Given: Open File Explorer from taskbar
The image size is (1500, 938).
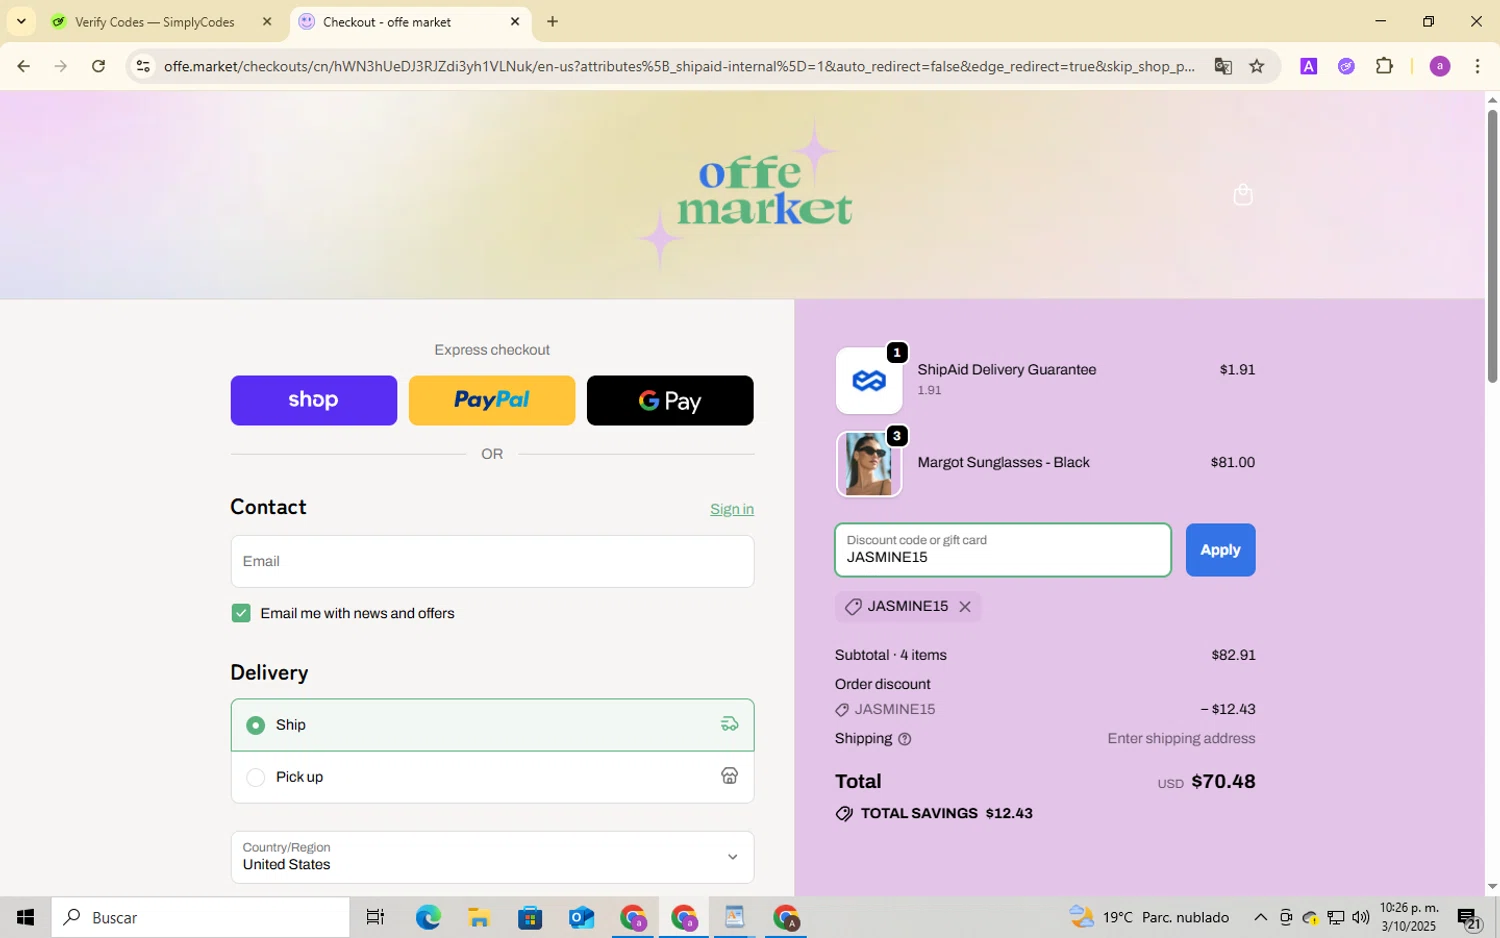Looking at the screenshot, I should click(479, 917).
